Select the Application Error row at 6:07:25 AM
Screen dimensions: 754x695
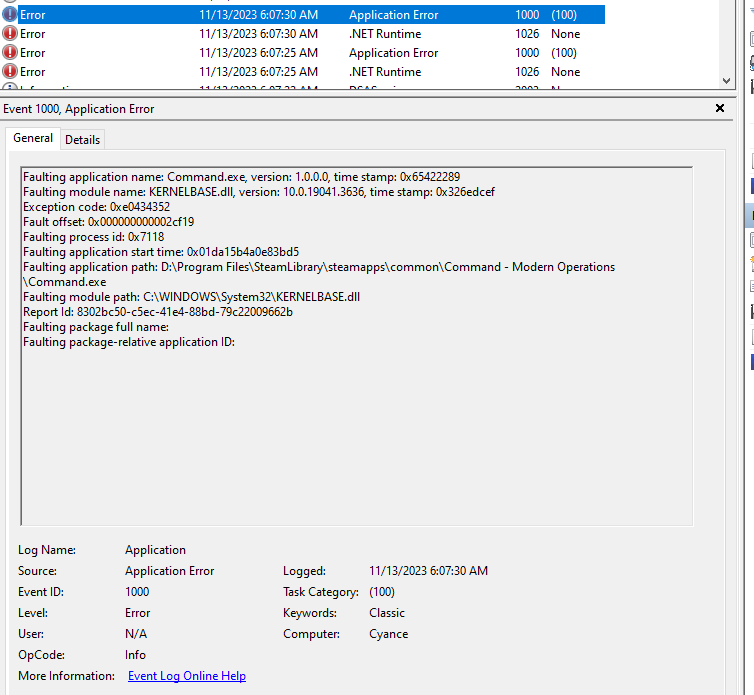[x=303, y=53]
